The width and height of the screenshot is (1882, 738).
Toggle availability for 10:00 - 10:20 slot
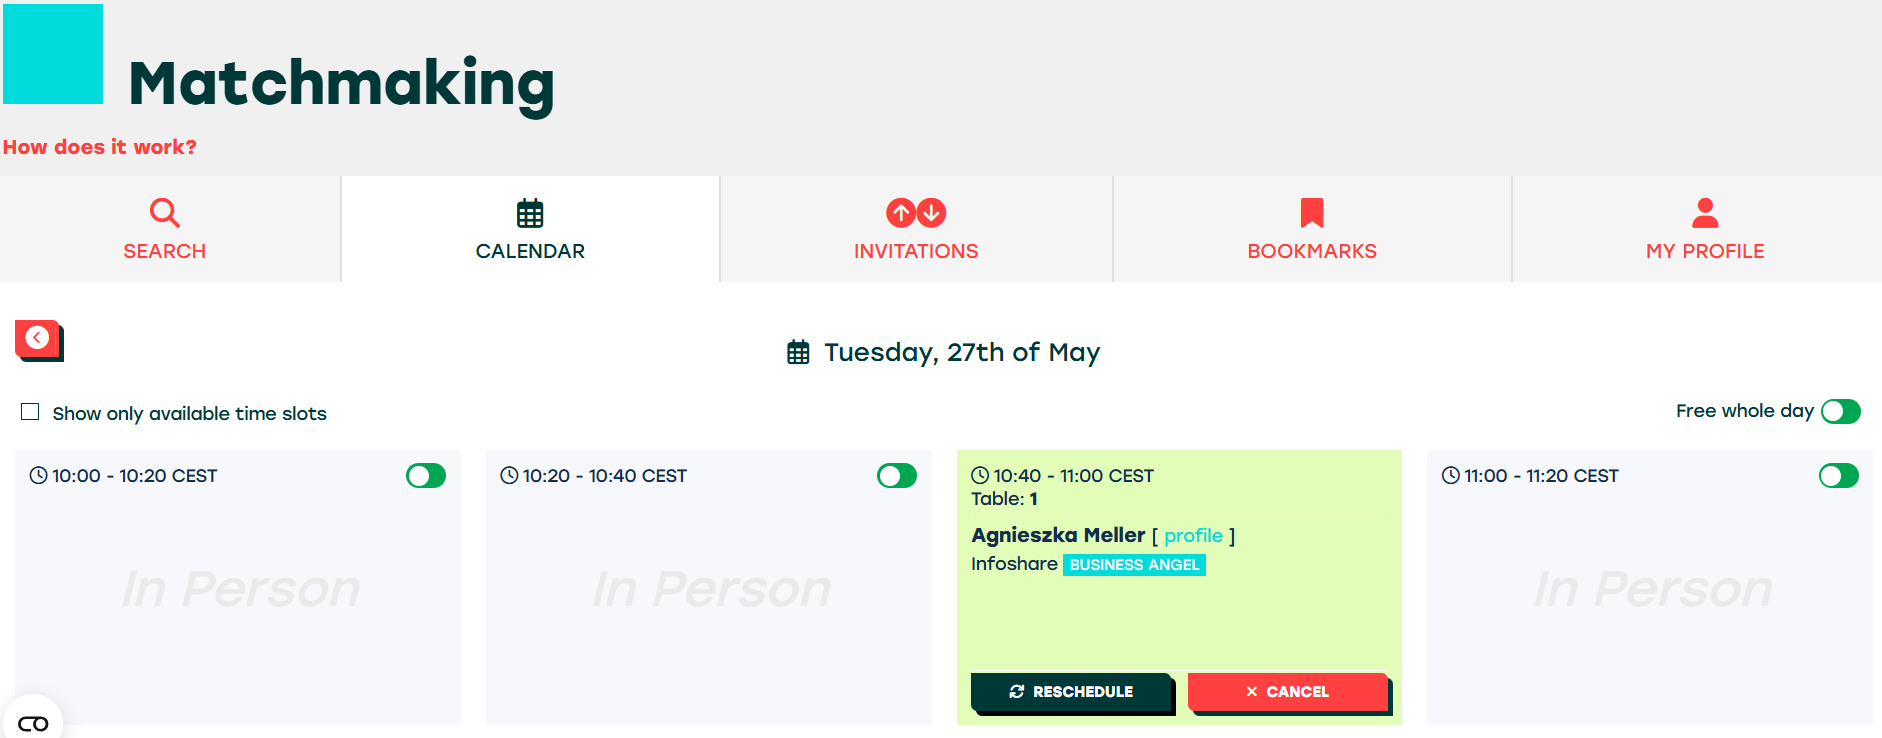coord(426,476)
